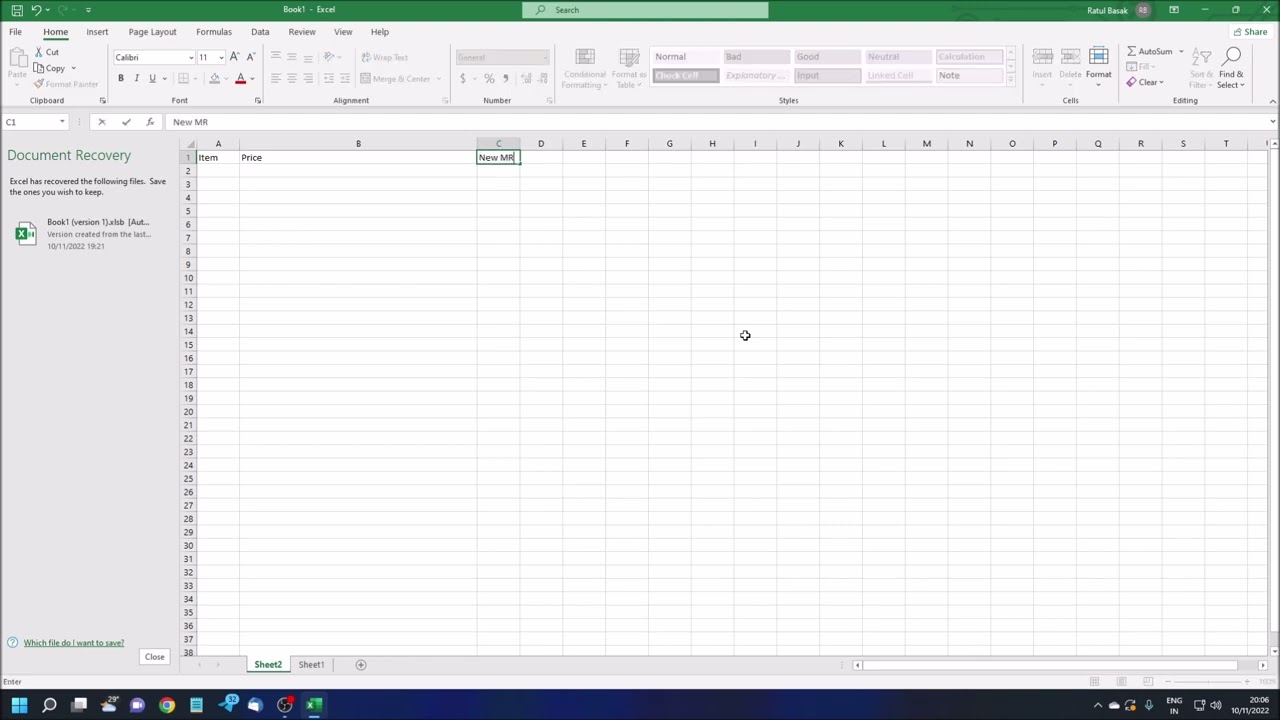This screenshot has width=1280, height=720.
Task: Click the red Font Color letter A
Action: tap(240, 78)
